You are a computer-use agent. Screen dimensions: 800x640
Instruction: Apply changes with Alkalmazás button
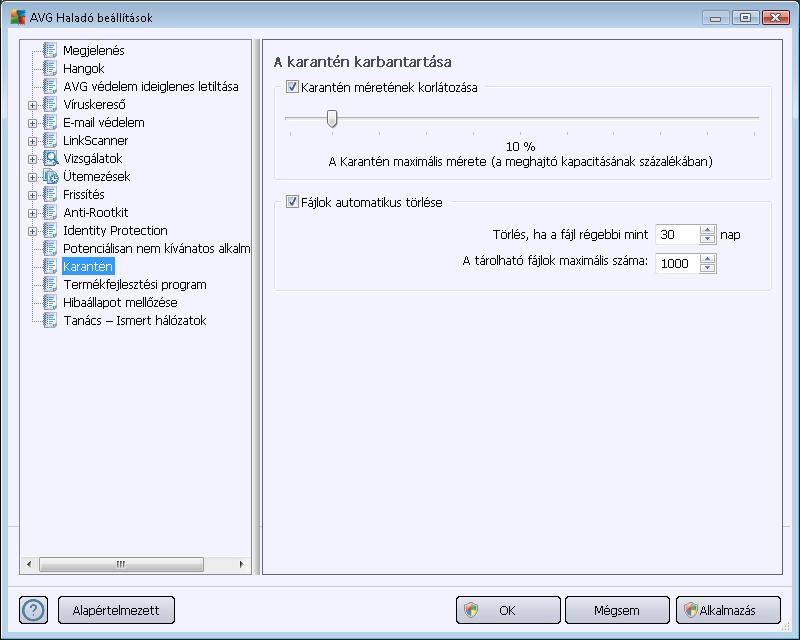coord(728,610)
